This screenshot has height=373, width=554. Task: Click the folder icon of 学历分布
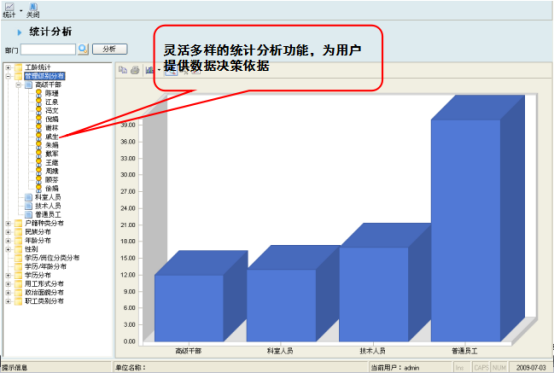point(18,275)
